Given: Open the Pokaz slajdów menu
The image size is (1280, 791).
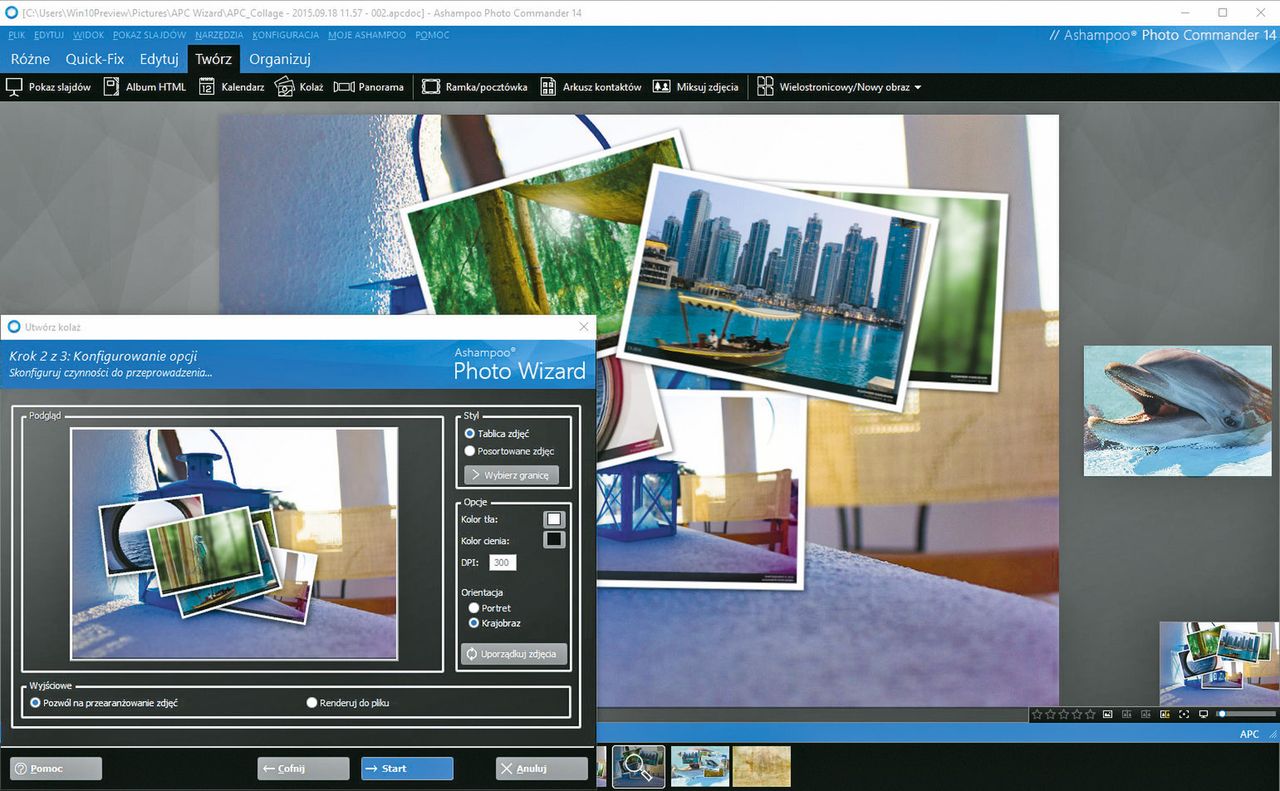Looking at the screenshot, I should coord(150,35).
